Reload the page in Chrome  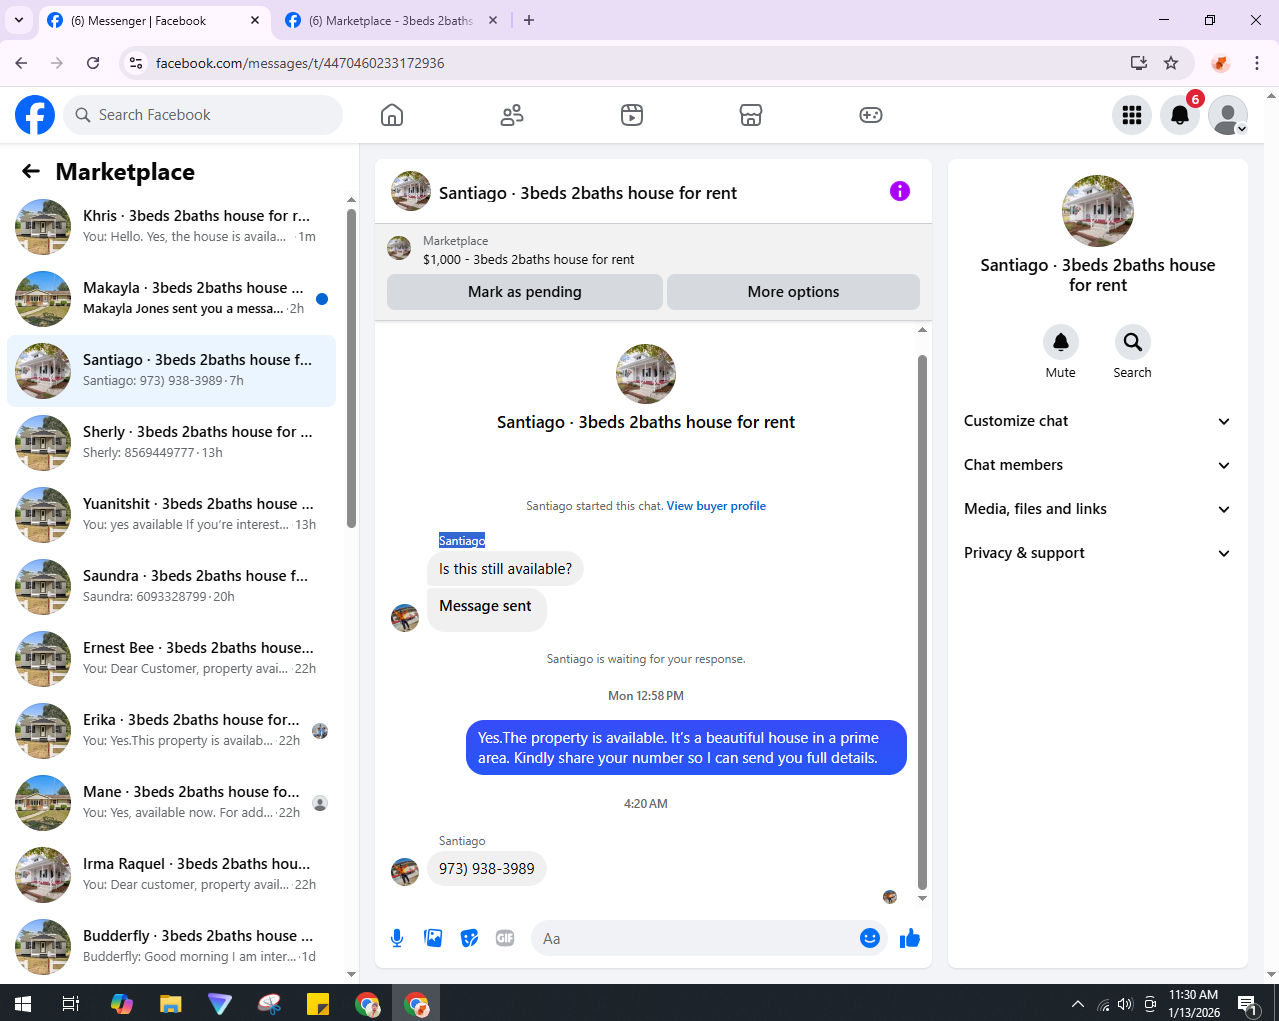click(x=93, y=63)
